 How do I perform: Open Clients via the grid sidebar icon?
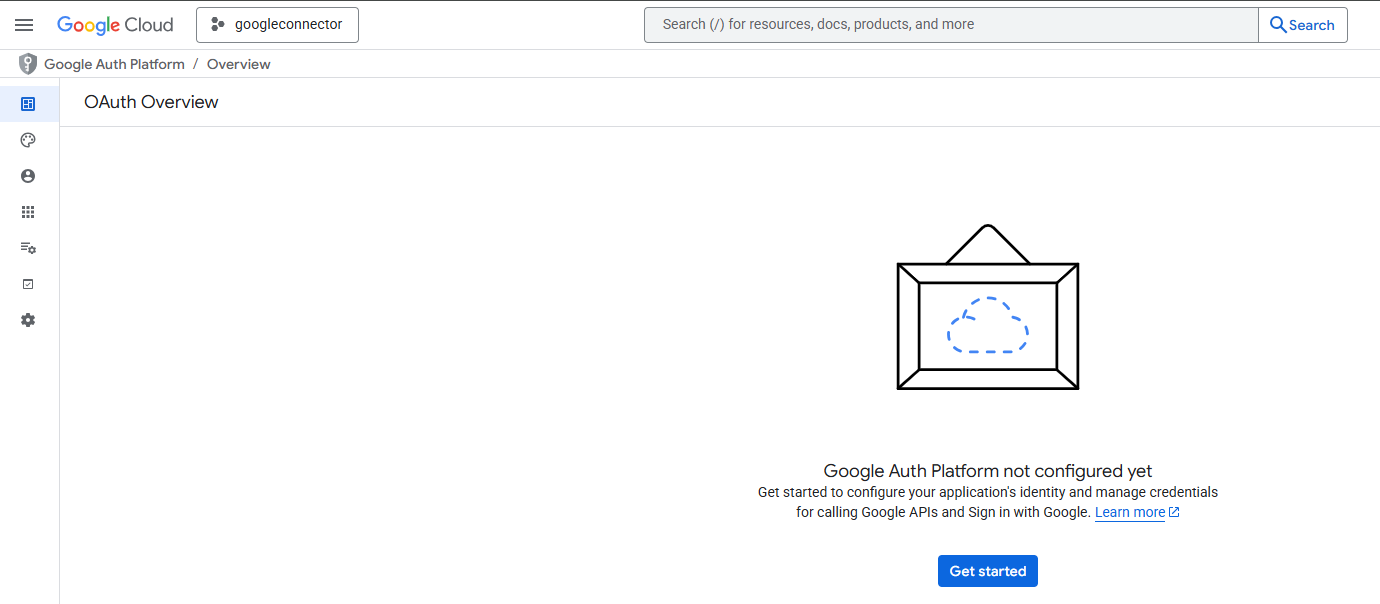click(x=28, y=212)
